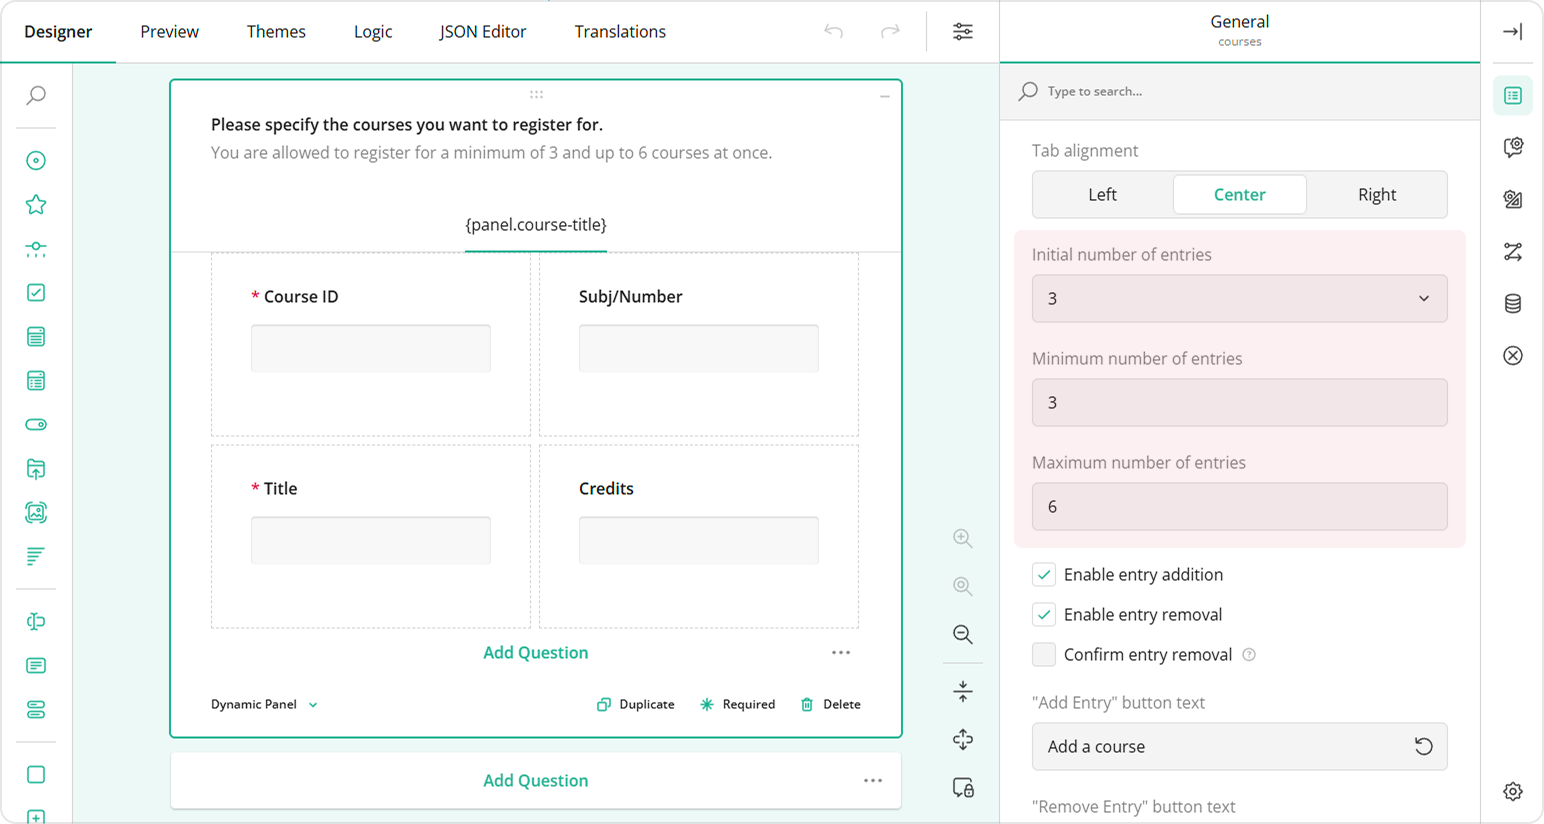Open survey settings via the sliders icon
1544x824 pixels.
(962, 32)
